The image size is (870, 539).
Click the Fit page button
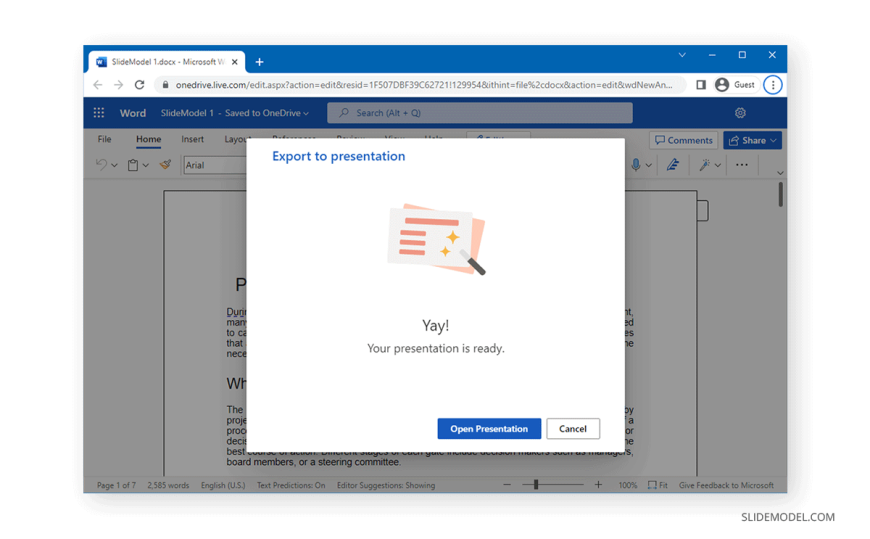coord(658,485)
